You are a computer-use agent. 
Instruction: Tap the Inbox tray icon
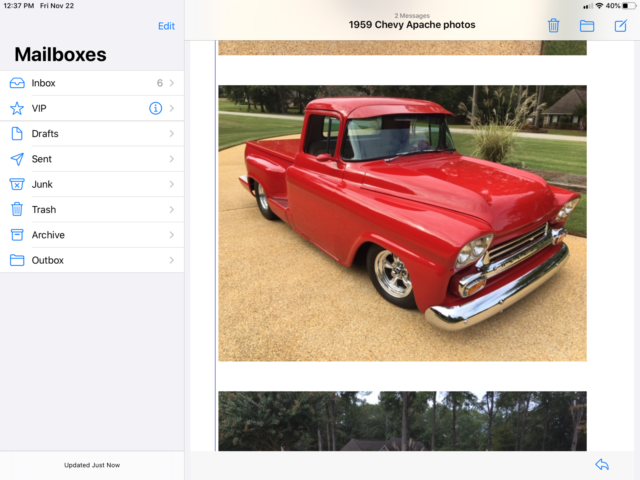coord(17,83)
